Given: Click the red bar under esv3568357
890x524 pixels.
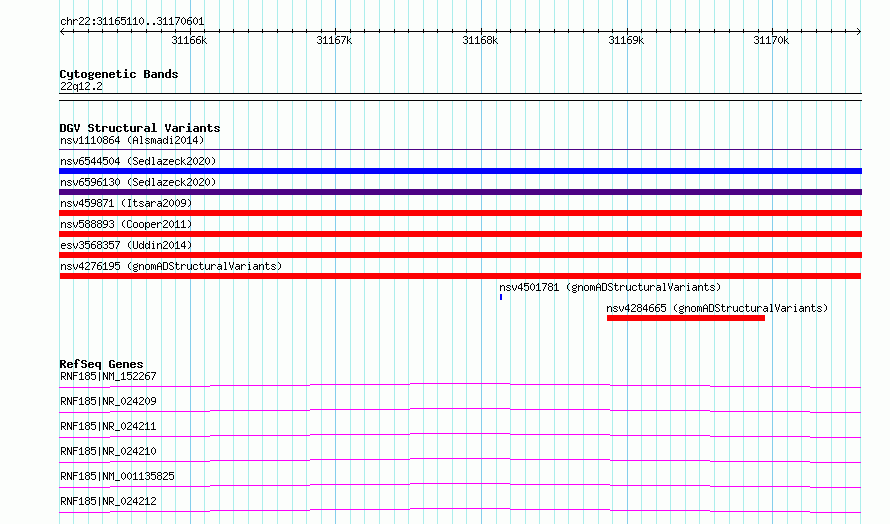Looking at the screenshot, I should [x=460, y=255].
